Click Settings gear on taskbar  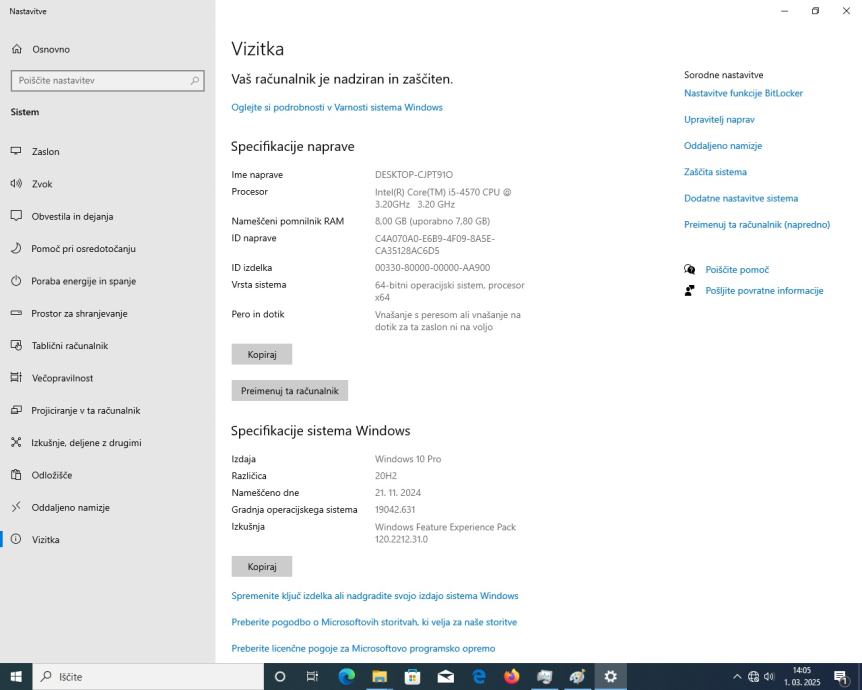point(610,676)
